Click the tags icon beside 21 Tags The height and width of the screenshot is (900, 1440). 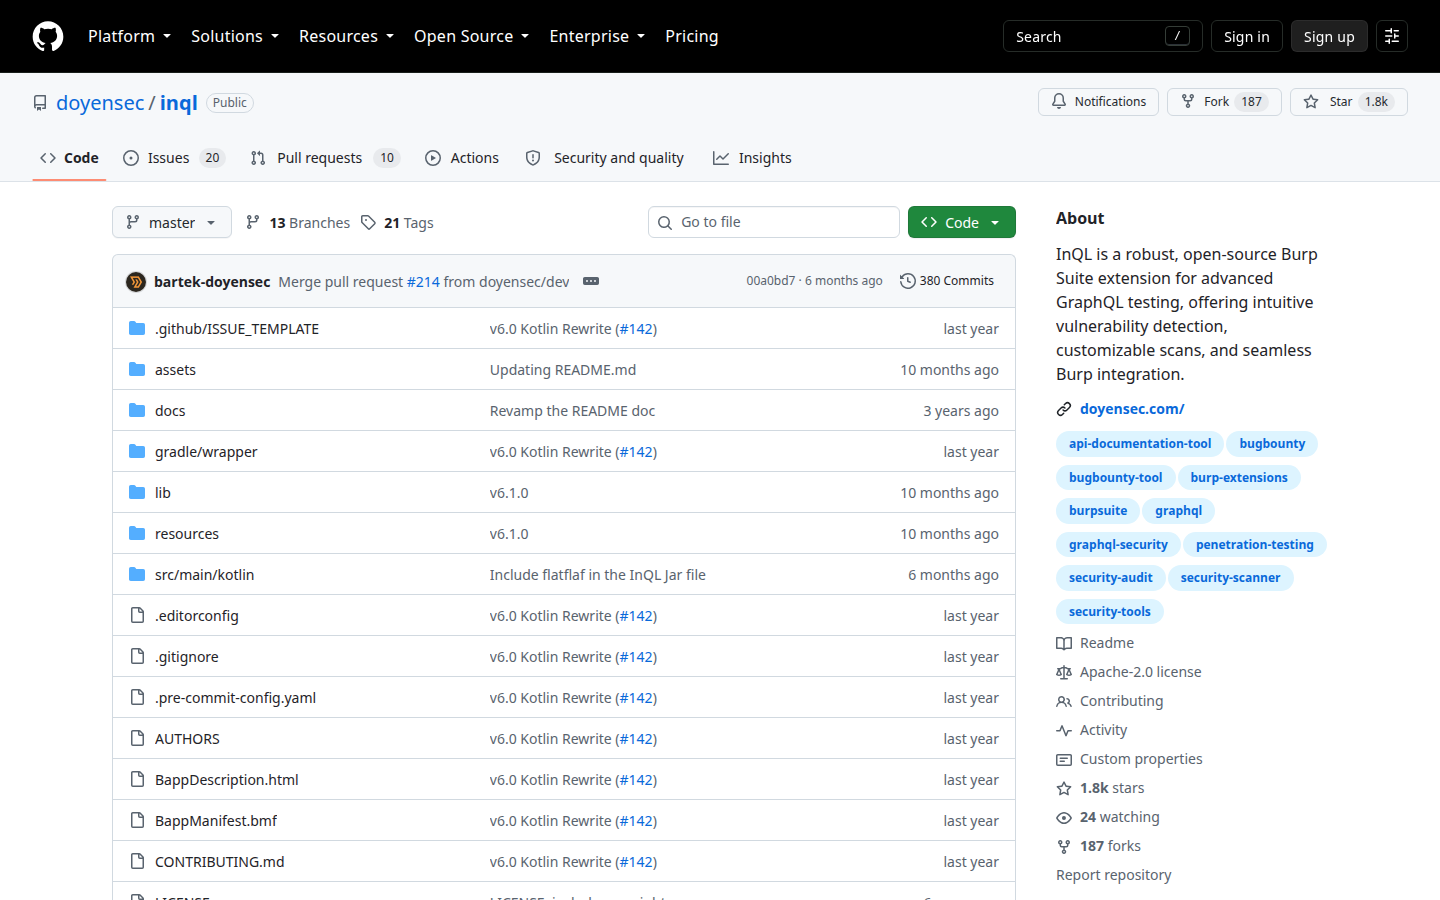click(369, 222)
